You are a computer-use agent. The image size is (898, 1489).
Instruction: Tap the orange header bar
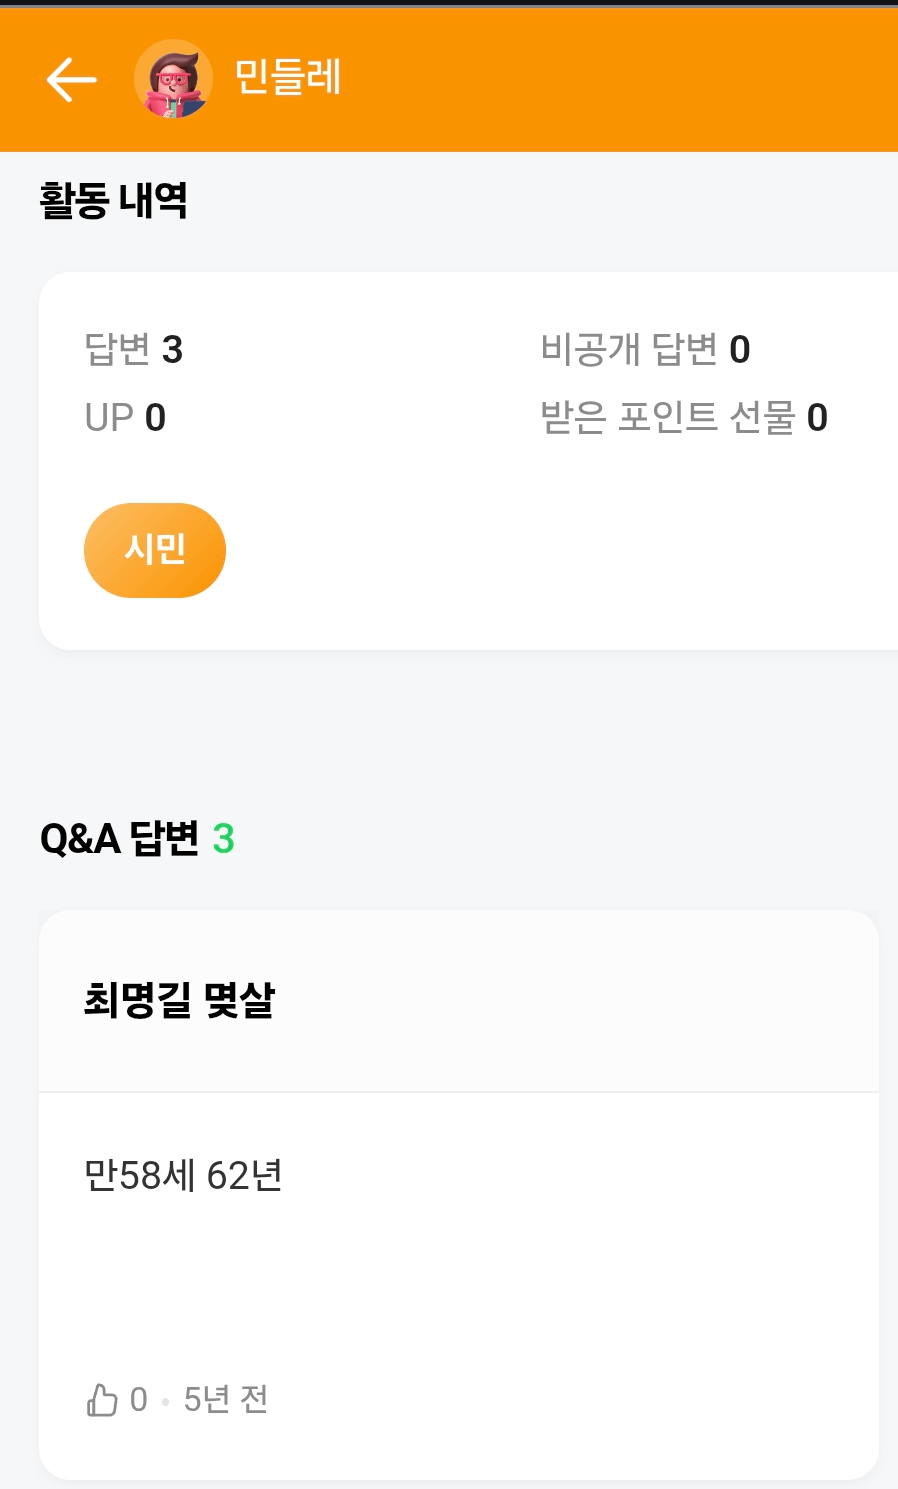pos(600,79)
